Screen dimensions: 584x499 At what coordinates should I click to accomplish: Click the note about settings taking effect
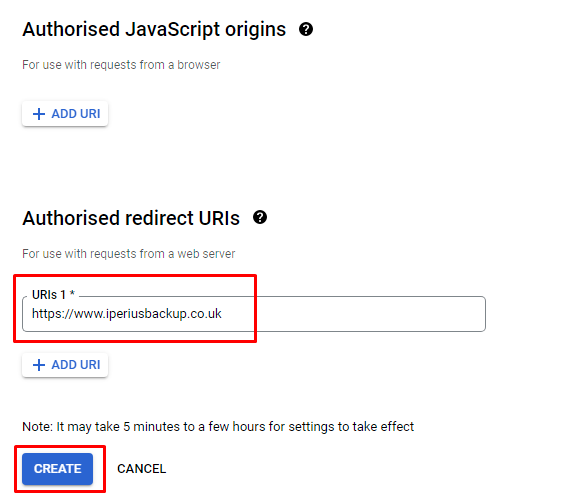[218, 427]
